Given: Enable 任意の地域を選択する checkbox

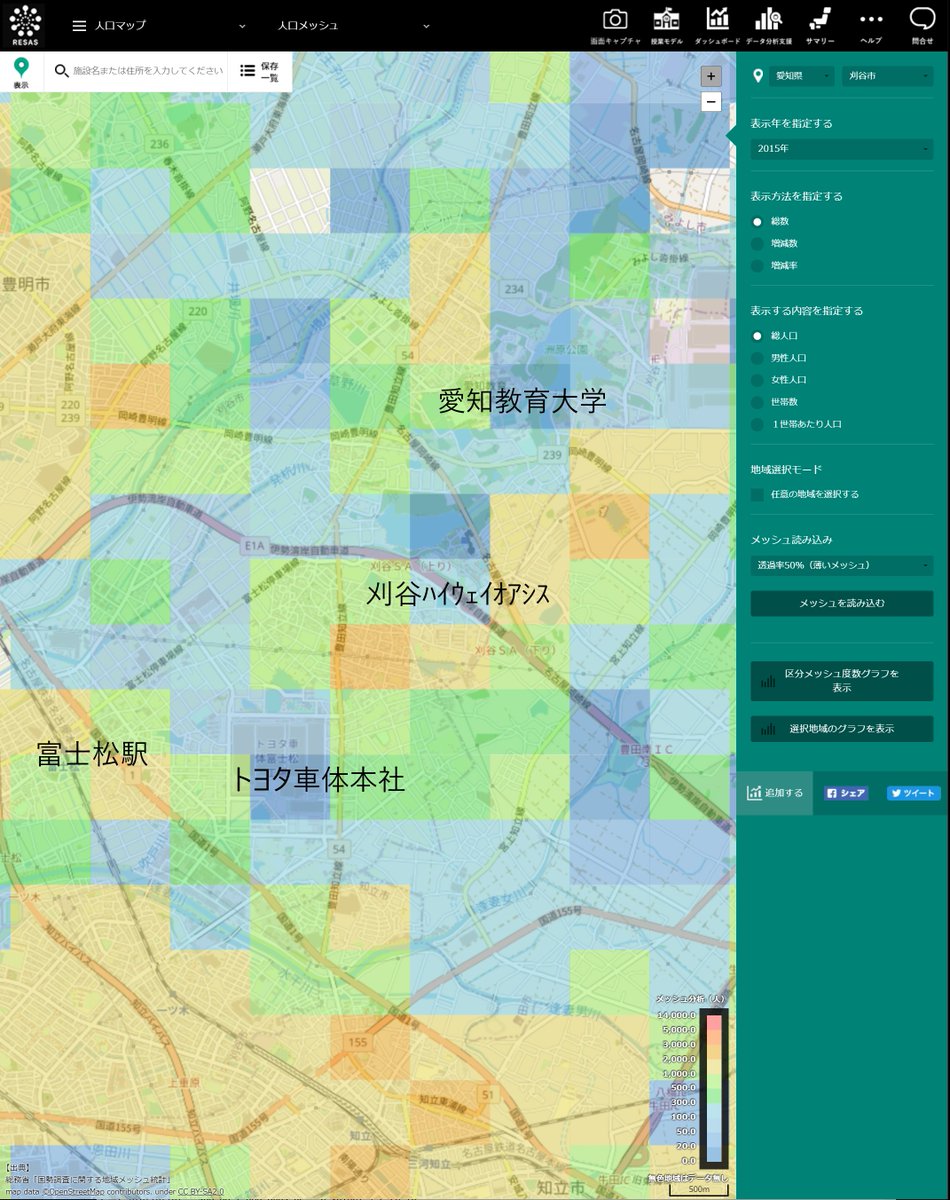Looking at the screenshot, I should pos(757,494).
